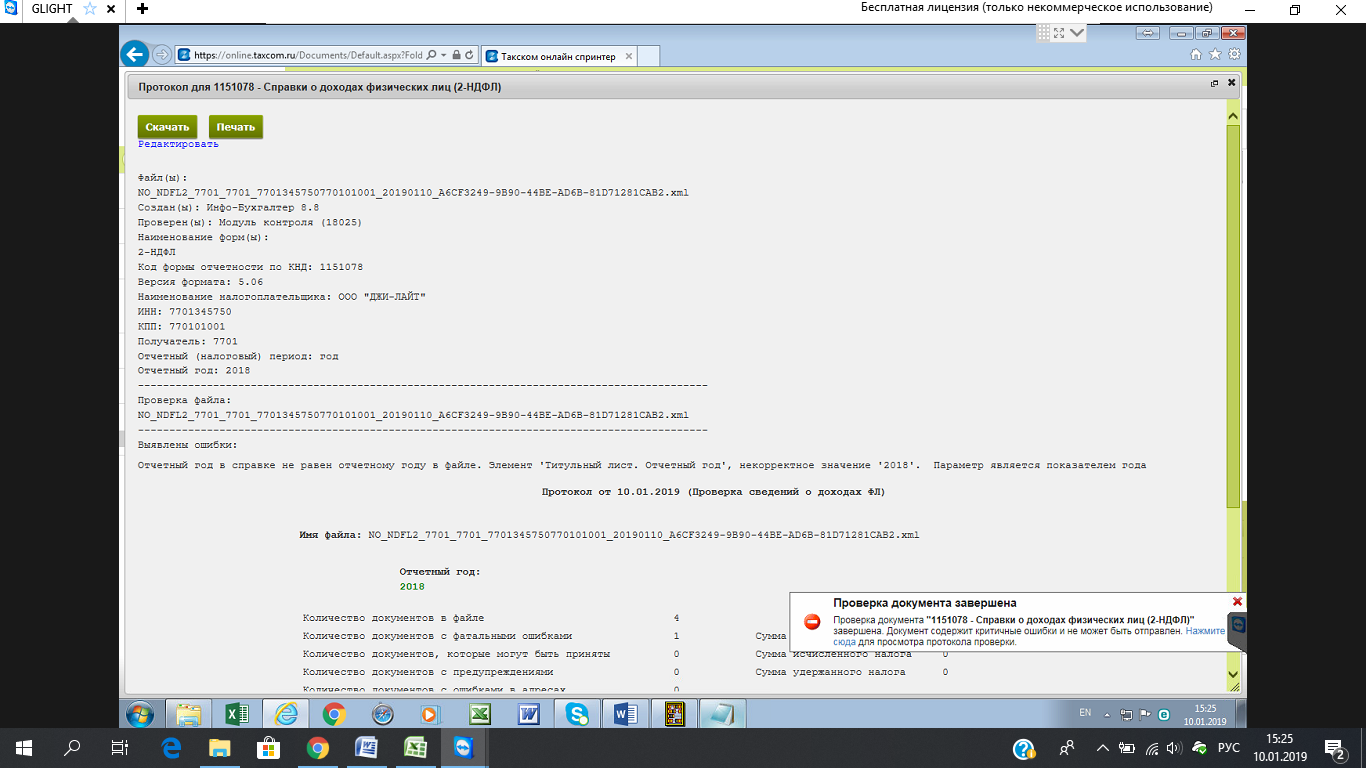1366x768 pixels.
Task: Click the scrollbar up arrow
Action: (1234, 116)
